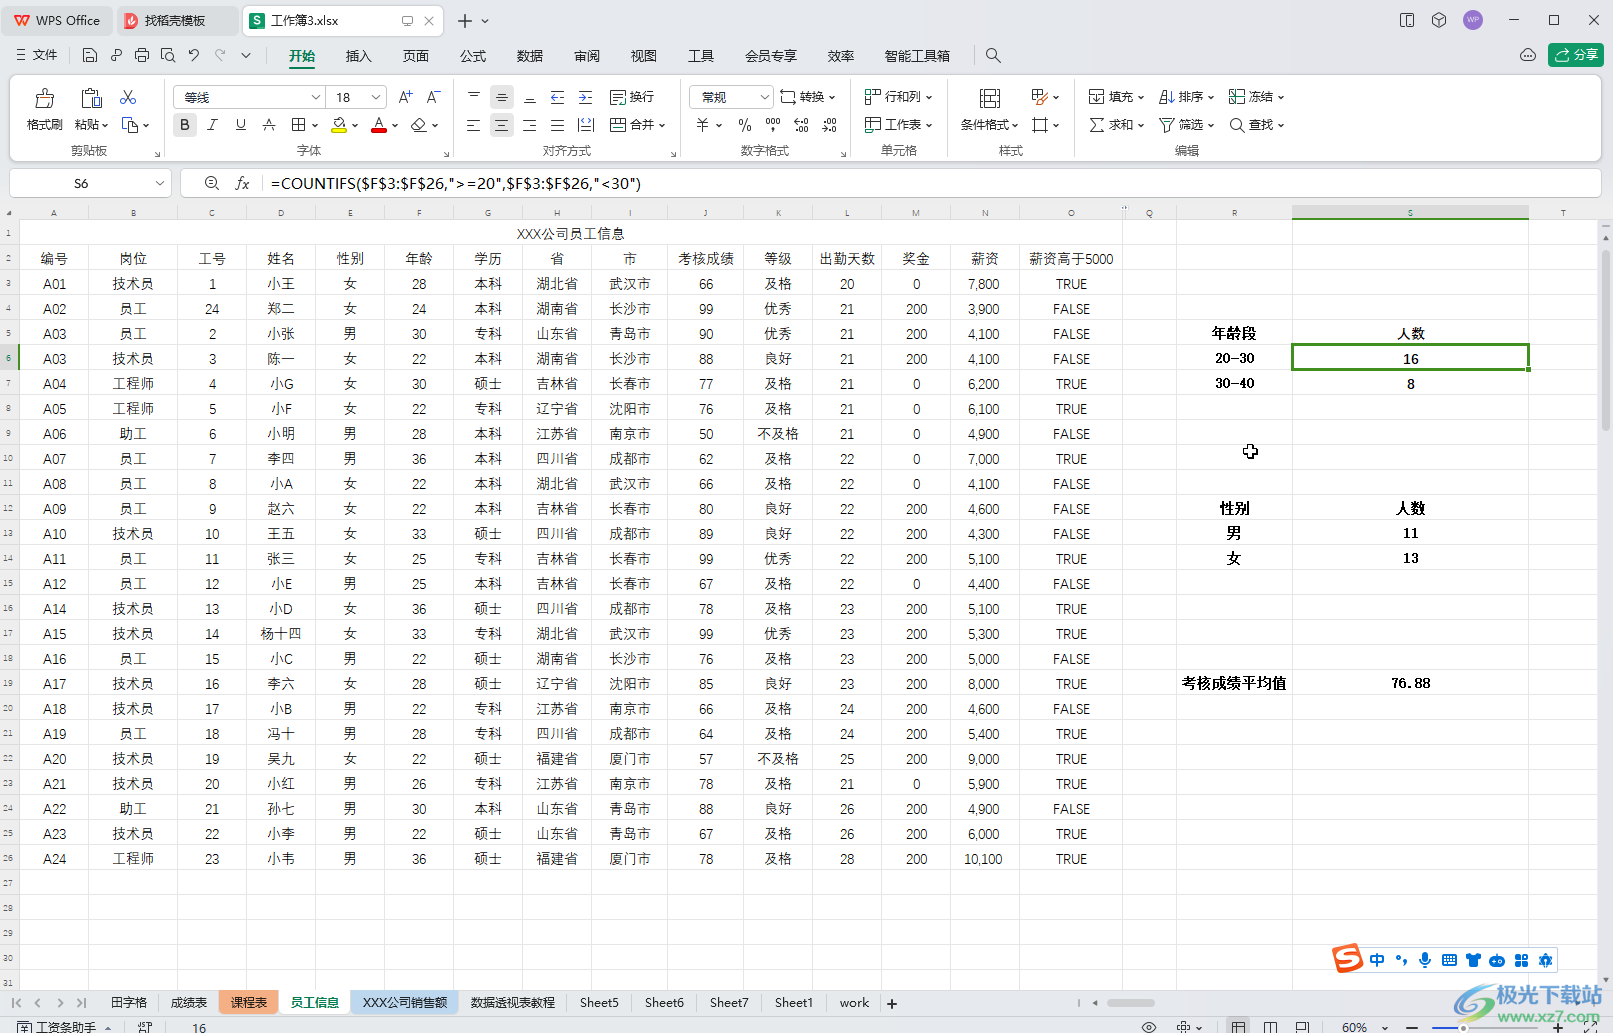Click the Cut scissors icon
This screenshot has width=1613, height=1033.
coord(128,97)
